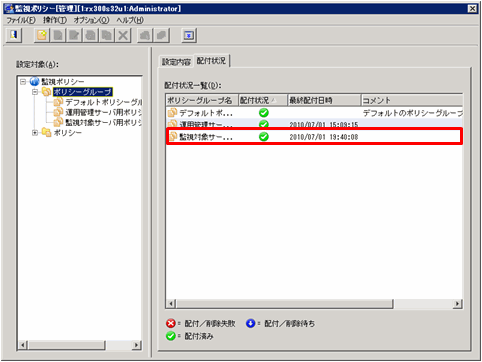Select the 運用管理サー... row name

206,124
